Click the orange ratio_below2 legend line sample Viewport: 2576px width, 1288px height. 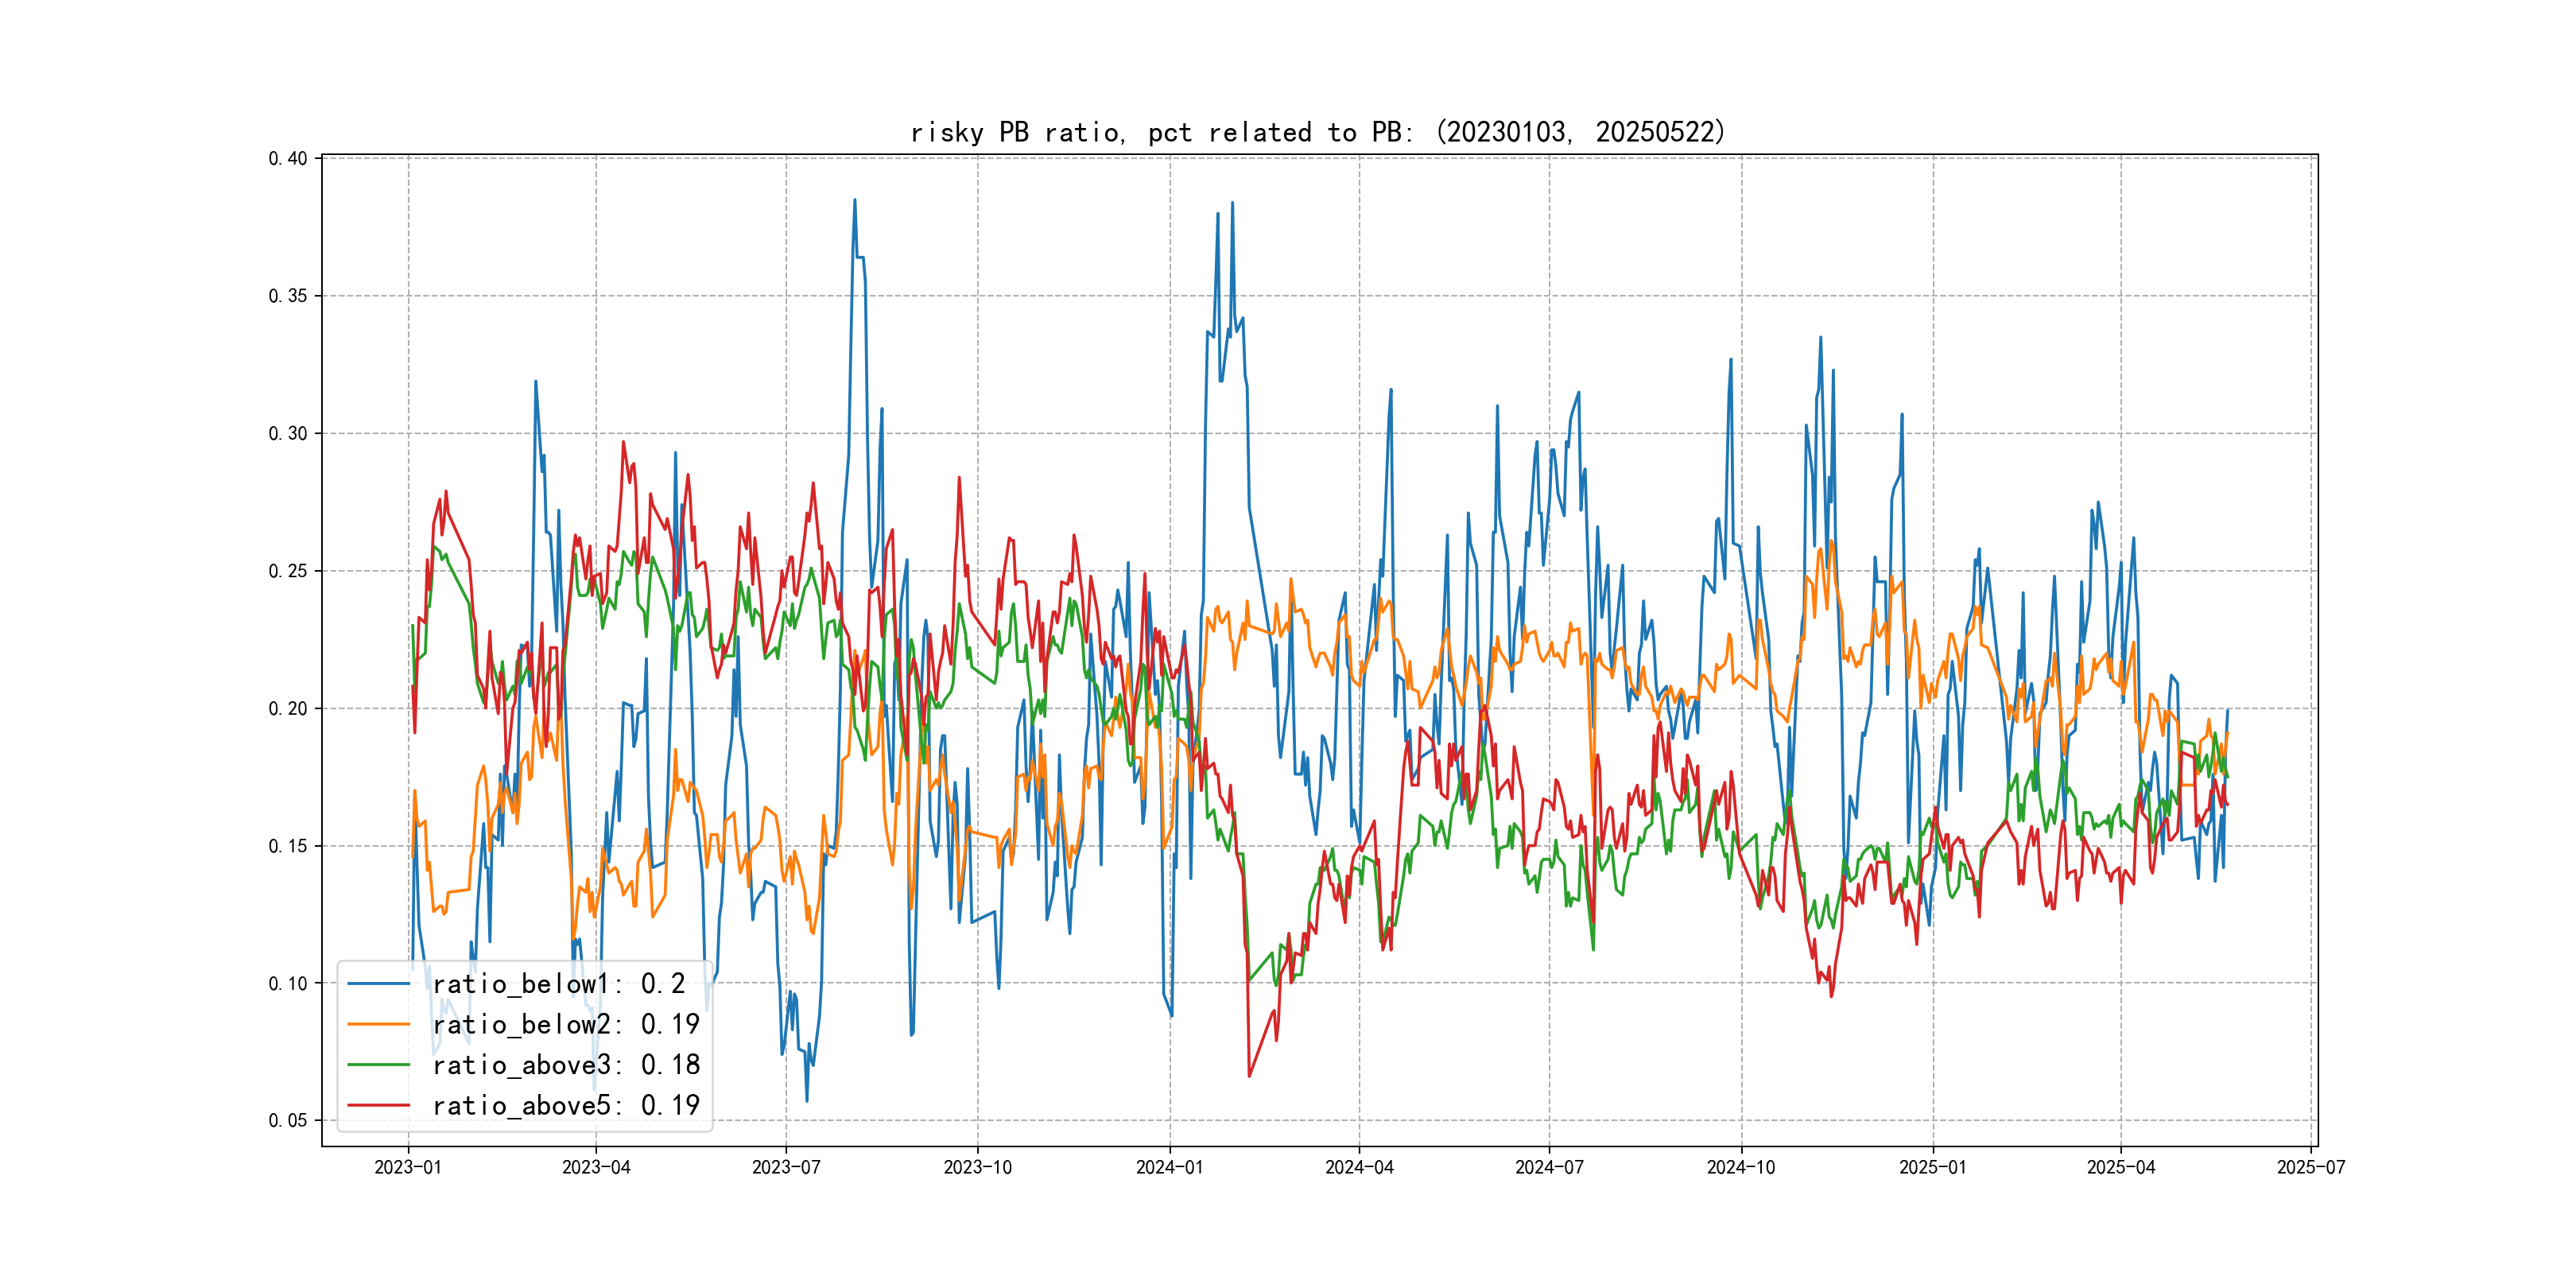click(378, 1024)
